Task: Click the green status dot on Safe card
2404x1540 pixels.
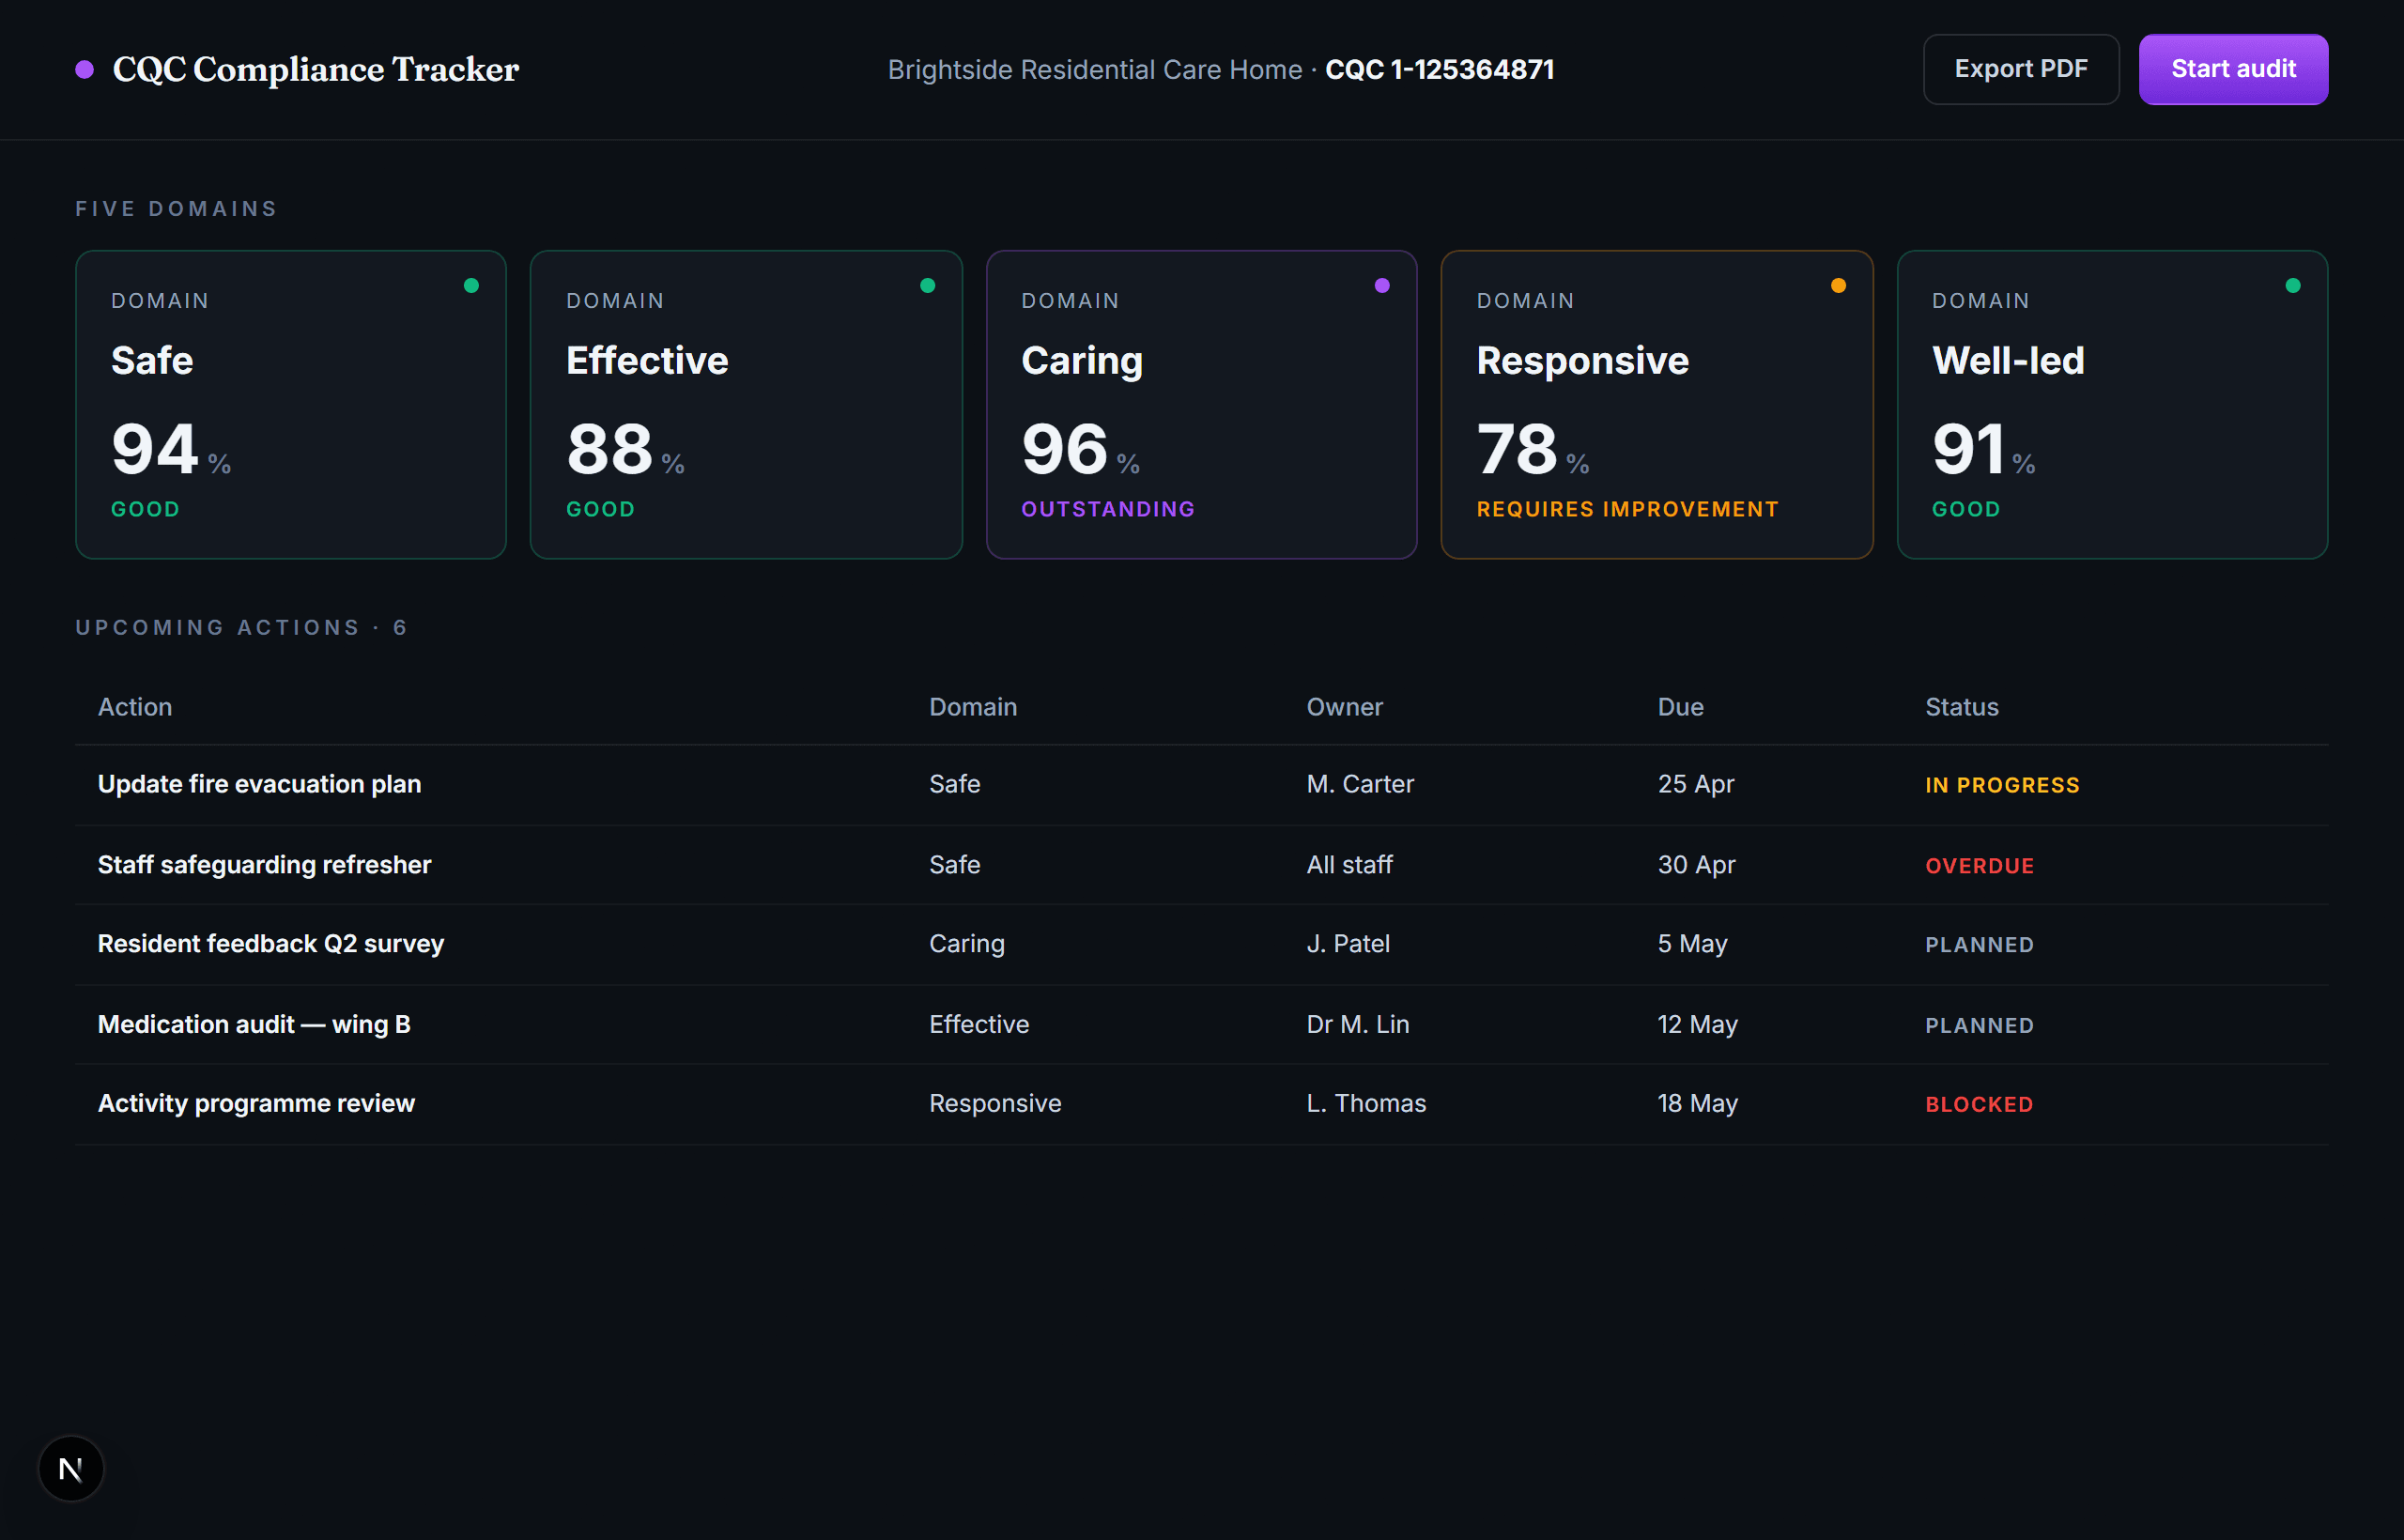Action: pyautogui.click(x=471, y=286)
